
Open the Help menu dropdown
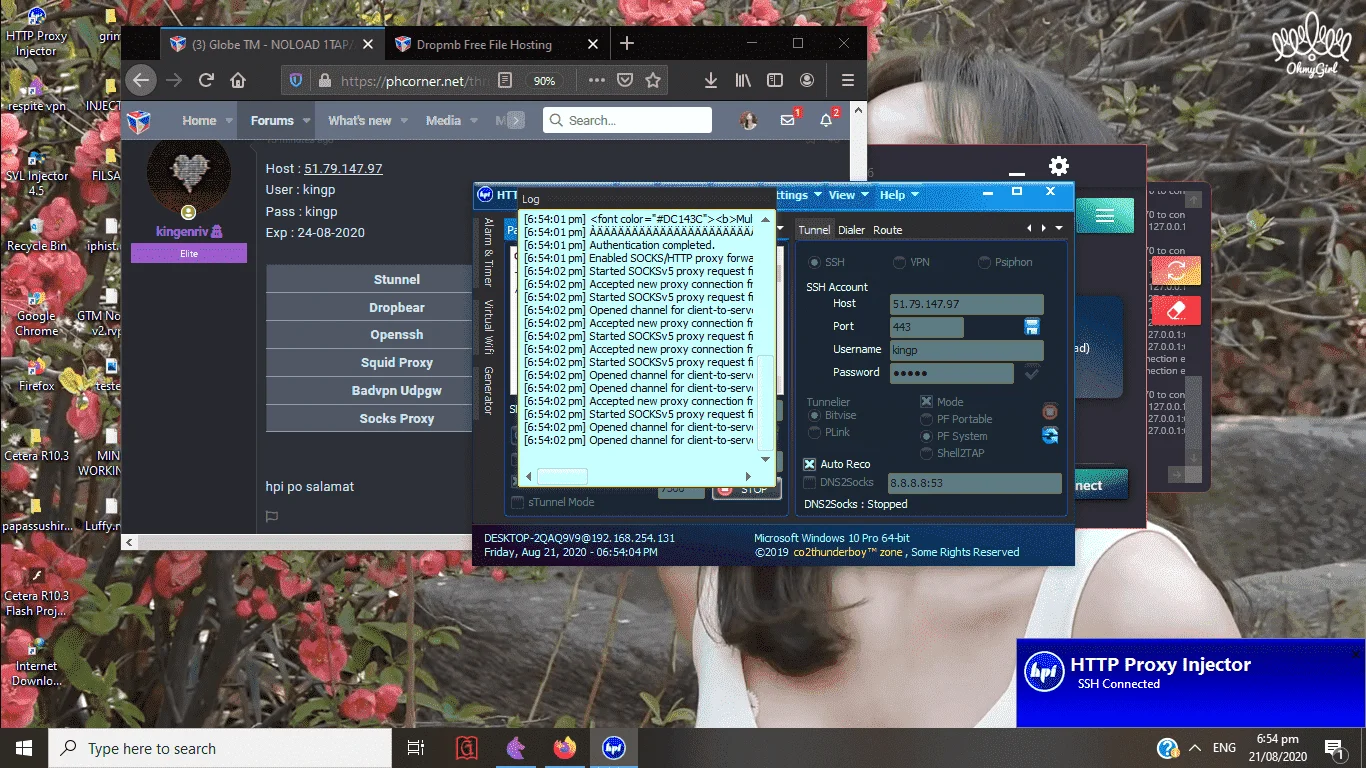pyautogui.click(x=898, y=195)
